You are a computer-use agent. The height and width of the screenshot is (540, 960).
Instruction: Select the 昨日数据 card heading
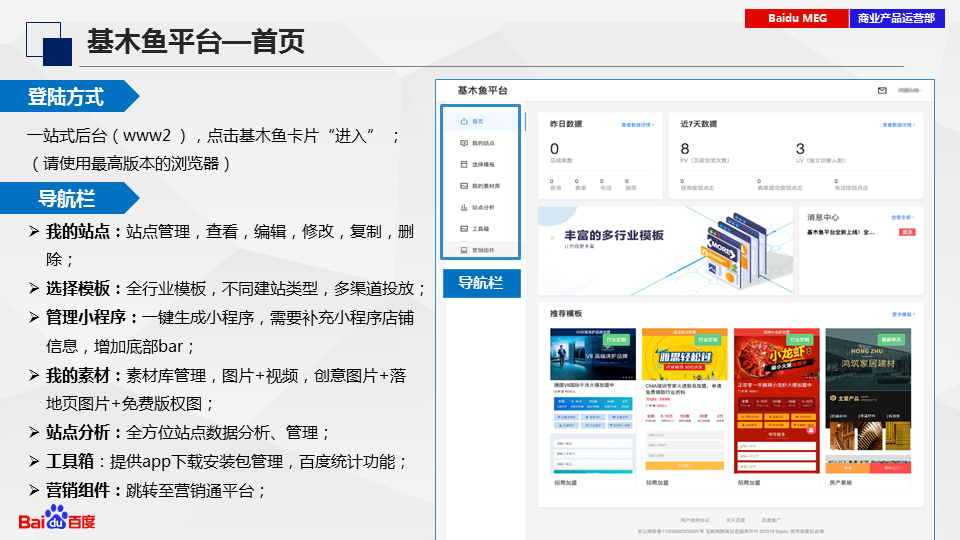pyautogui.click(x=566, y=124)
